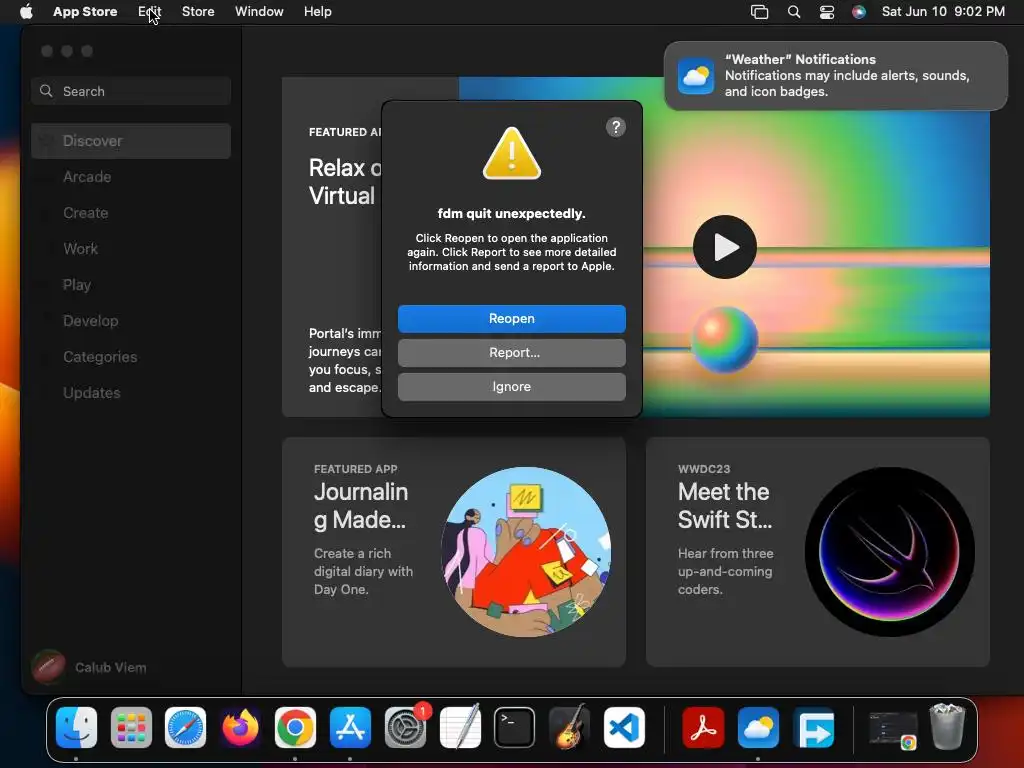This screenshot has height=768, width=1024.
Task: Open the Edit menu
Action: pos(150,12)
